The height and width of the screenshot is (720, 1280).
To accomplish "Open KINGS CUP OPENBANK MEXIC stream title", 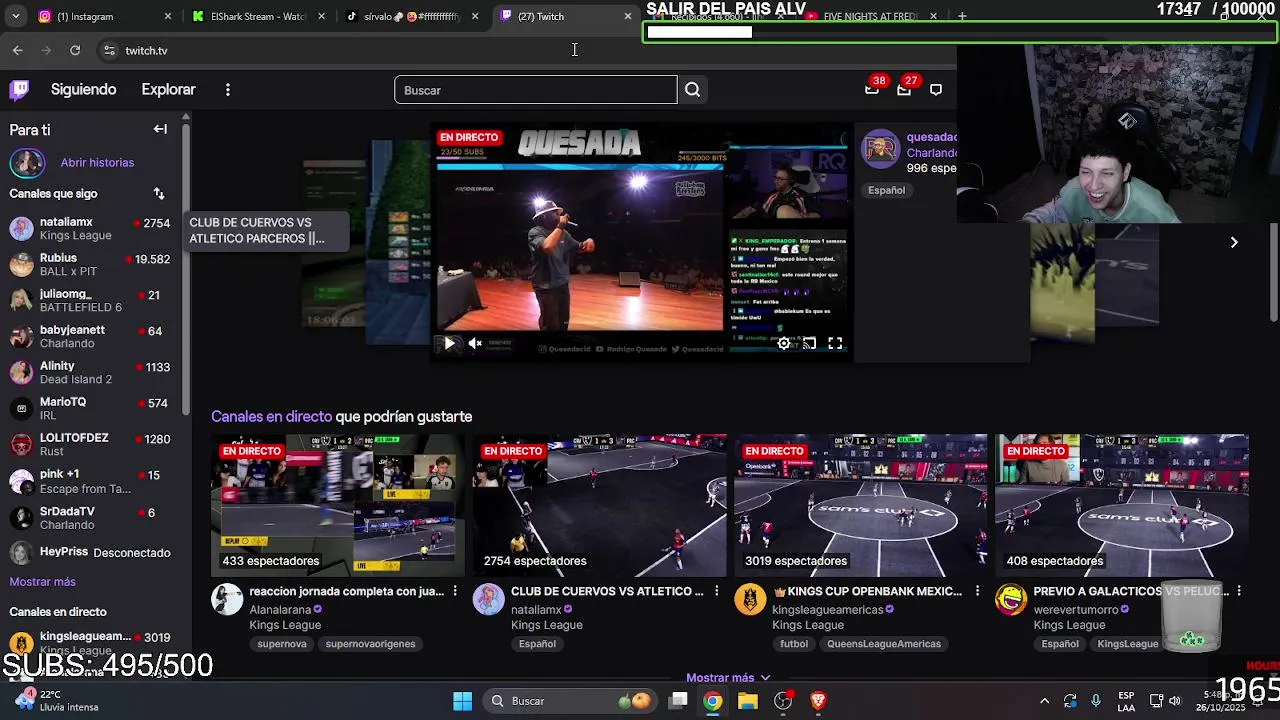I will [867, 591].
